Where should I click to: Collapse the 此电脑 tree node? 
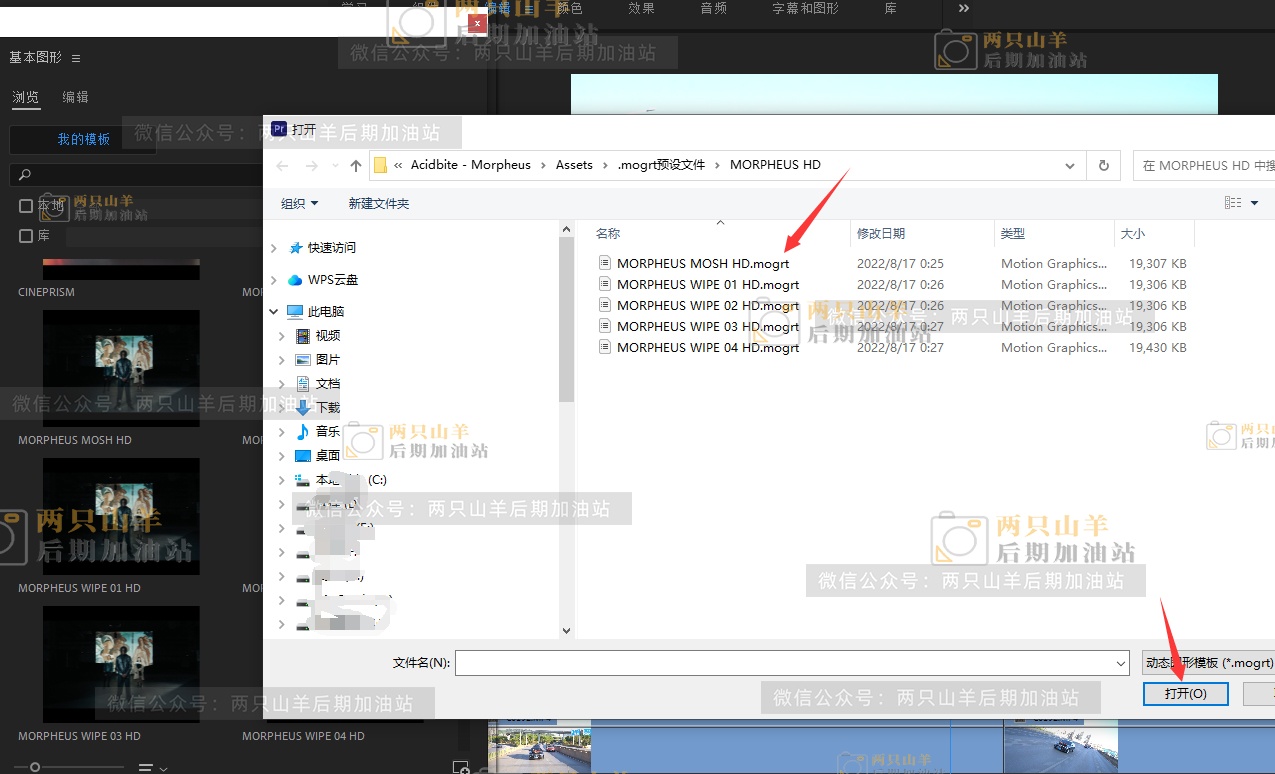coord(274,312)
